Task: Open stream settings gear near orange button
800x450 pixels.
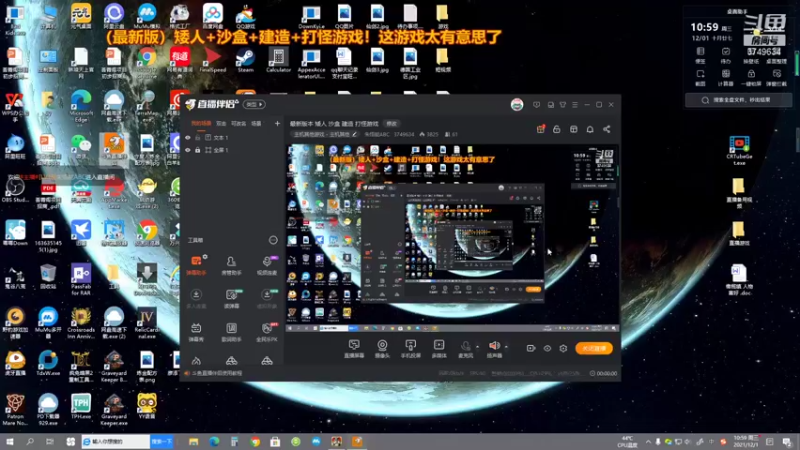Action: 563,348
